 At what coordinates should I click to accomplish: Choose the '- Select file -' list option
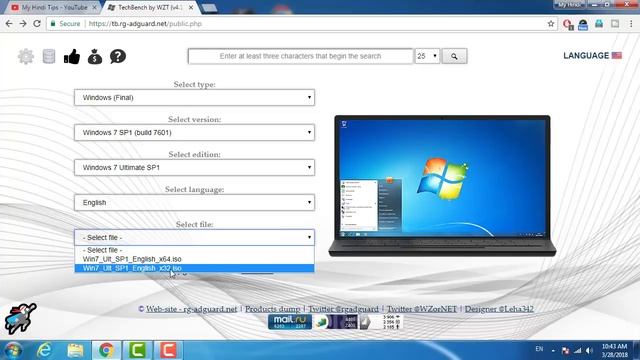(x=194, y=250)
